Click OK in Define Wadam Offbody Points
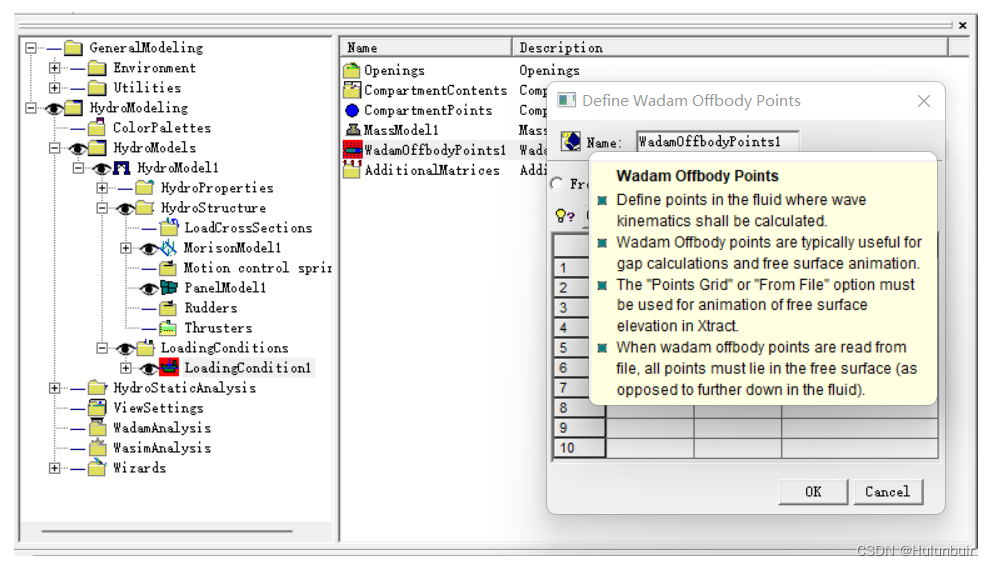Screen dimensions: 990x566 pos(813,491)
